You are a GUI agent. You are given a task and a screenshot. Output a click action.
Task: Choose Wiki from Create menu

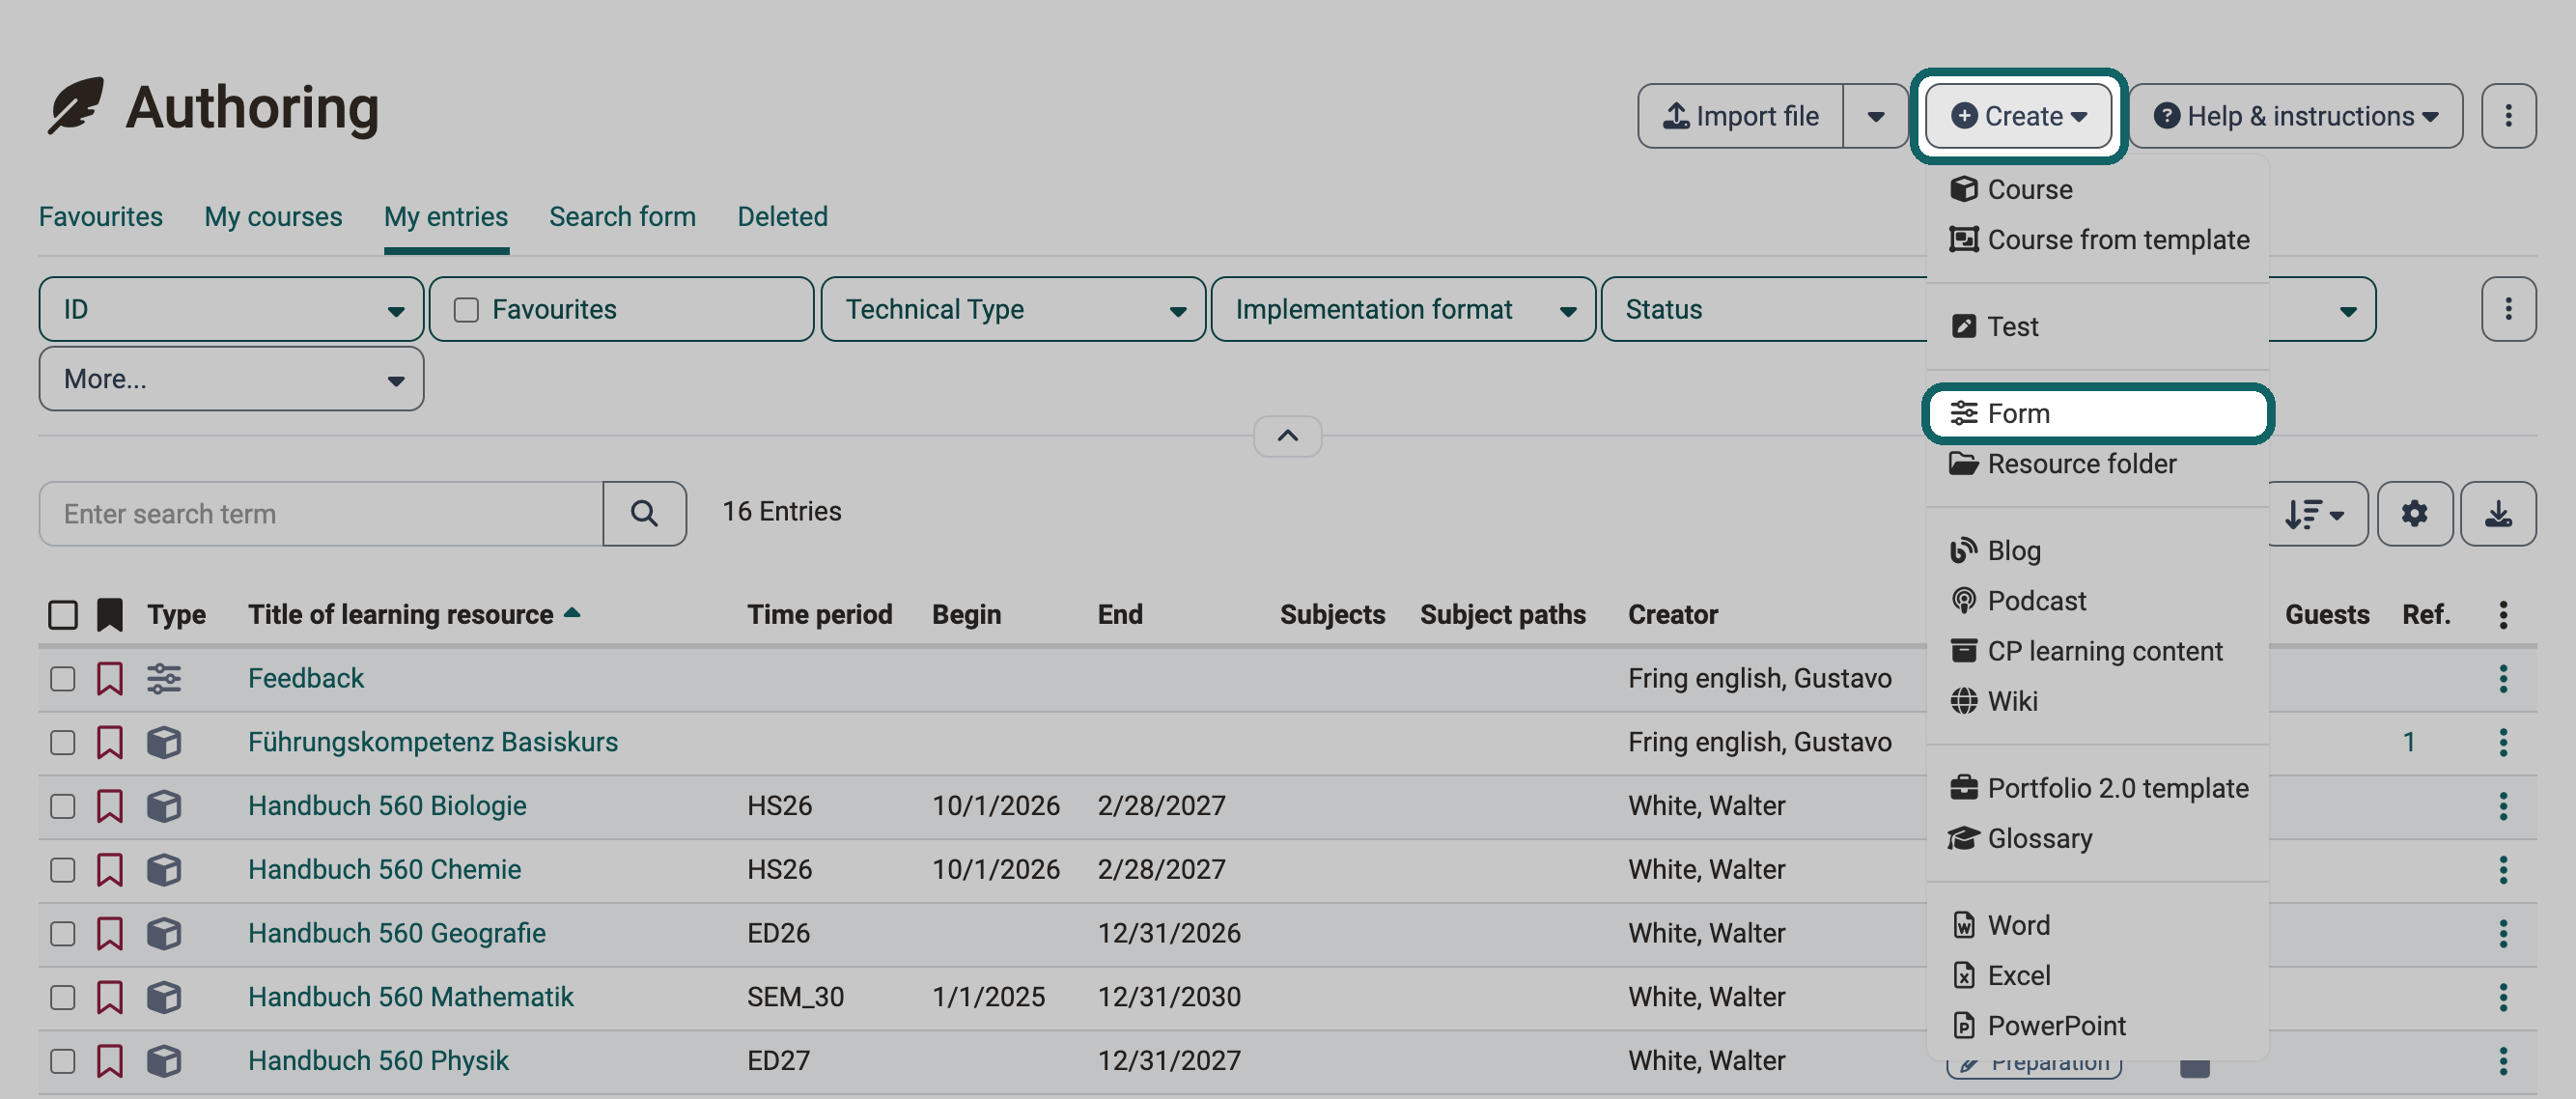click(2097, 700)
